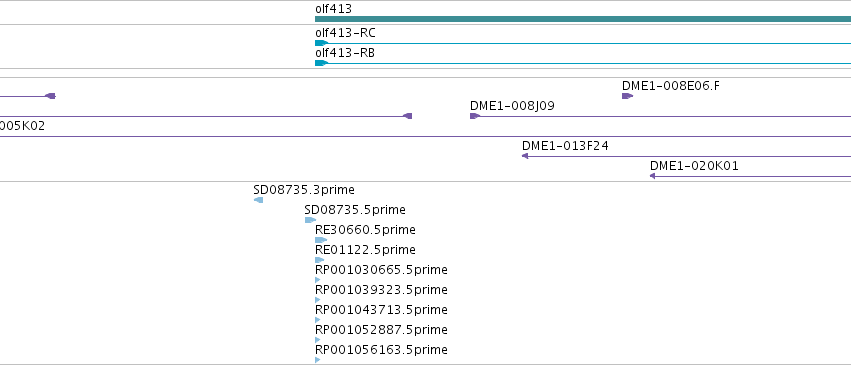Select the DME1-008E06.F arrow marker
The image size is (851, 365).
click(627, 96)
